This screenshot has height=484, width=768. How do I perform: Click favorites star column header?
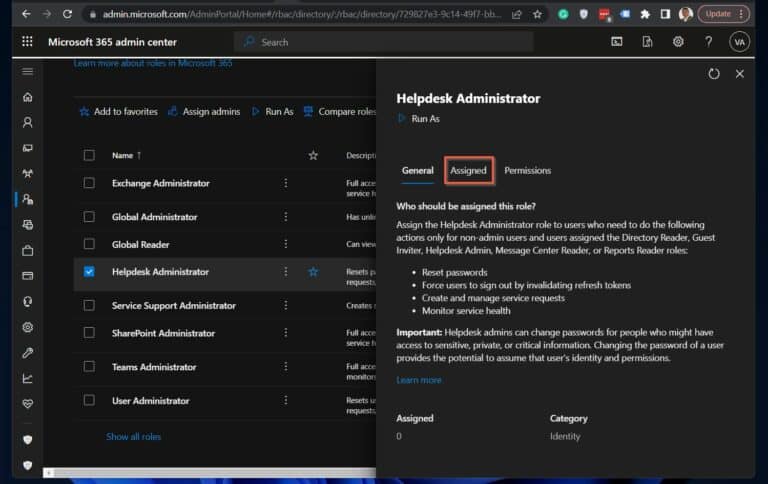point(313,155)
